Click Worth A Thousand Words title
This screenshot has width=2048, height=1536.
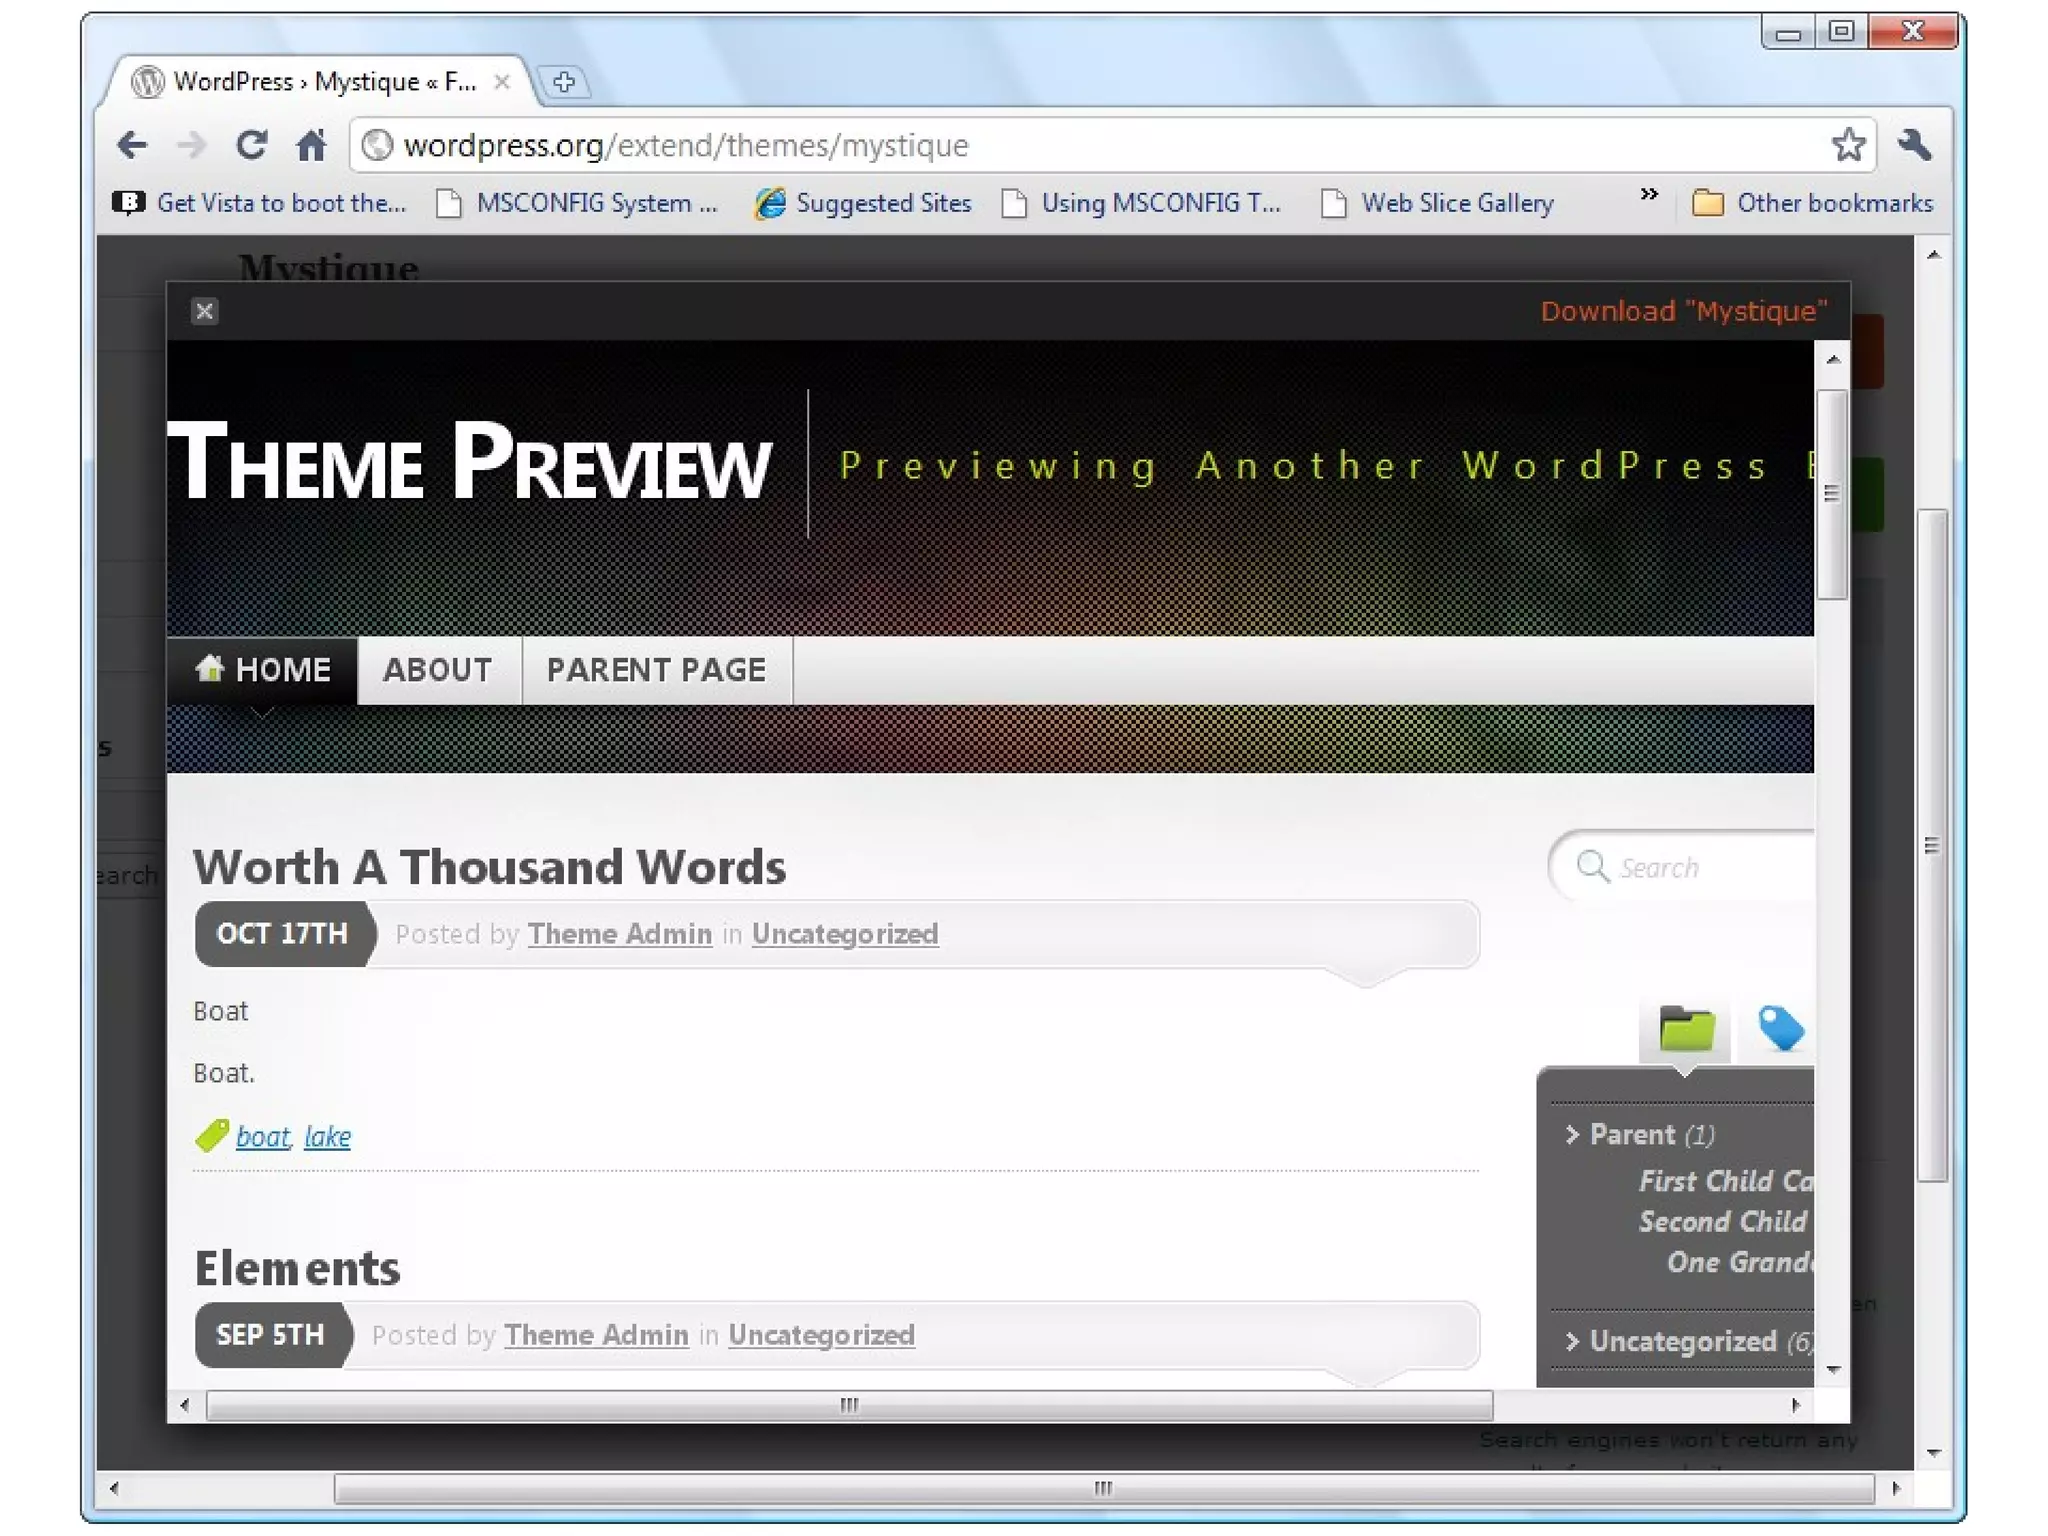pyautogui.click(x=489, y=867)
